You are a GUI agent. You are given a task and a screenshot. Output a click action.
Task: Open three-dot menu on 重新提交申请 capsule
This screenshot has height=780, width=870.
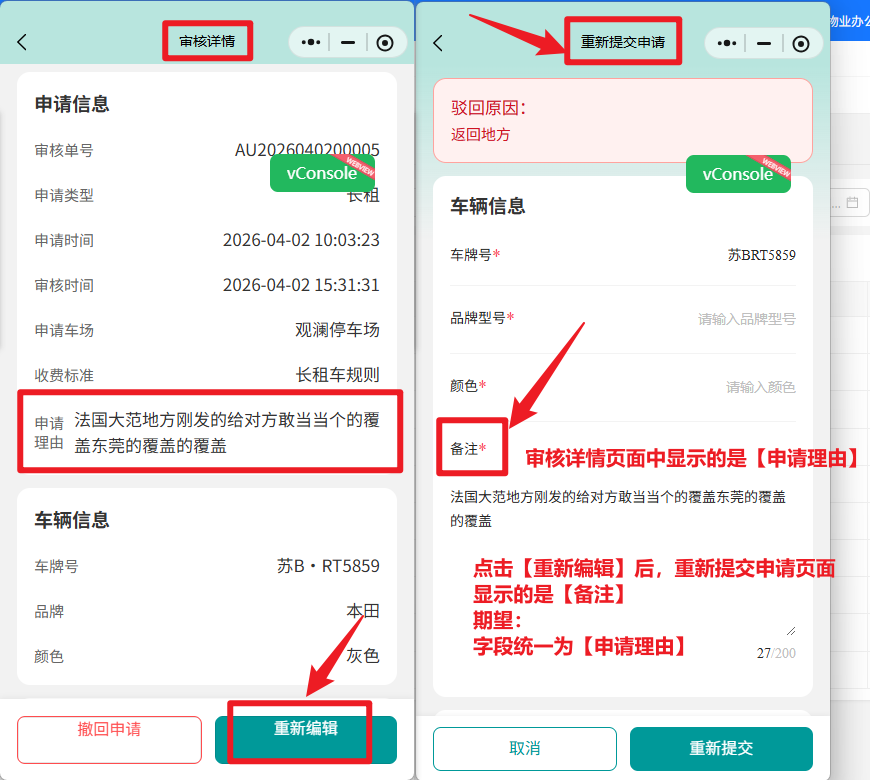(x=726, y=43)
